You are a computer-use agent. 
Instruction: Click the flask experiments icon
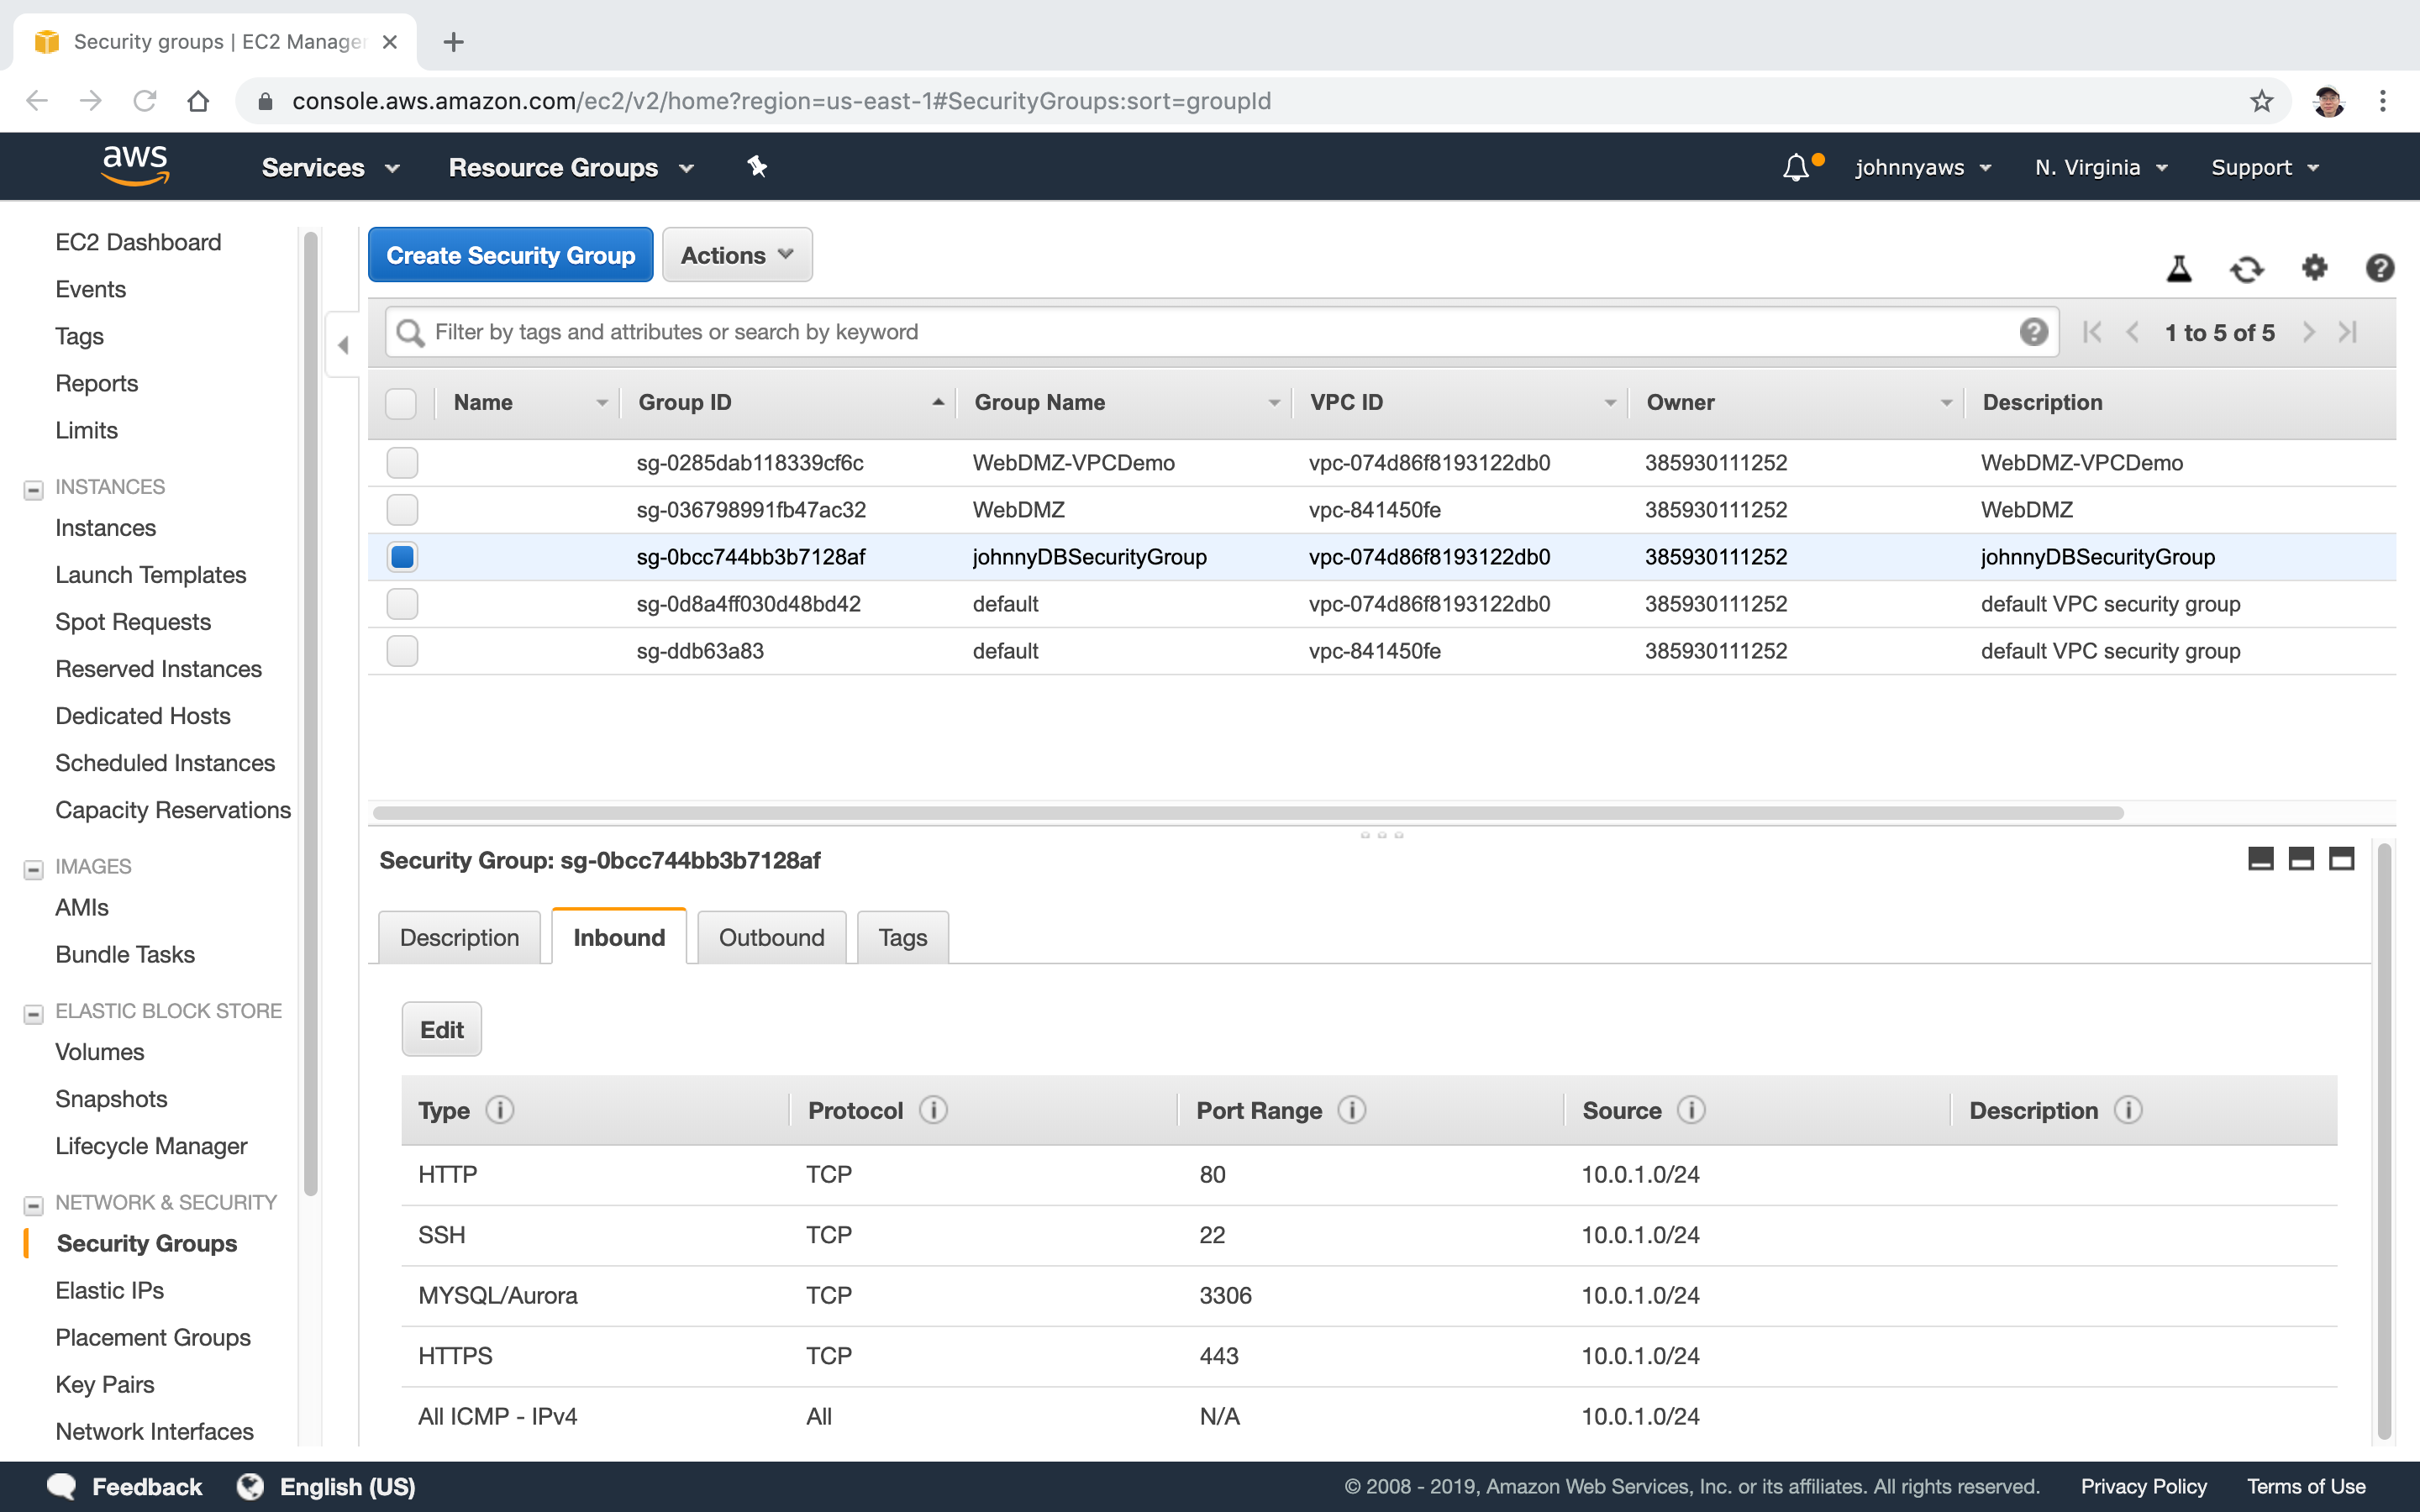[x=2179, y=268]
